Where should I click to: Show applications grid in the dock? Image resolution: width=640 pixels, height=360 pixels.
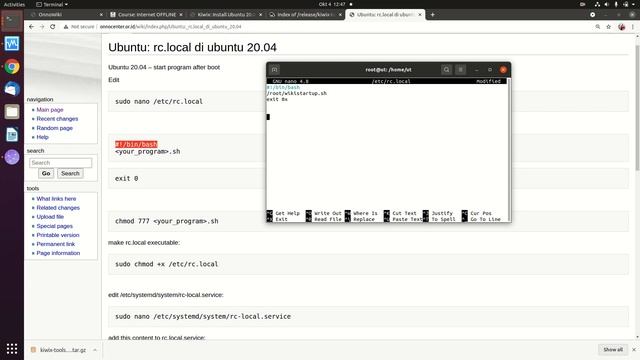pos(12,349)
